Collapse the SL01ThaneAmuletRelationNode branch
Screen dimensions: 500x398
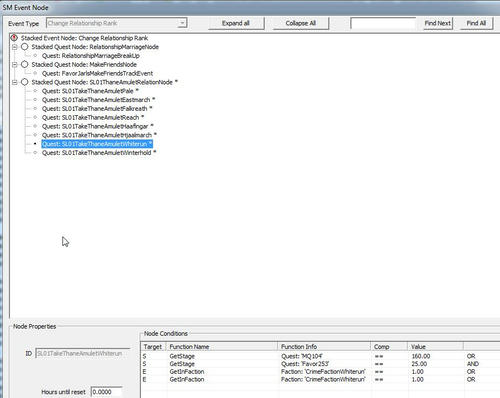pyautogui.click(x=14, y=82)
